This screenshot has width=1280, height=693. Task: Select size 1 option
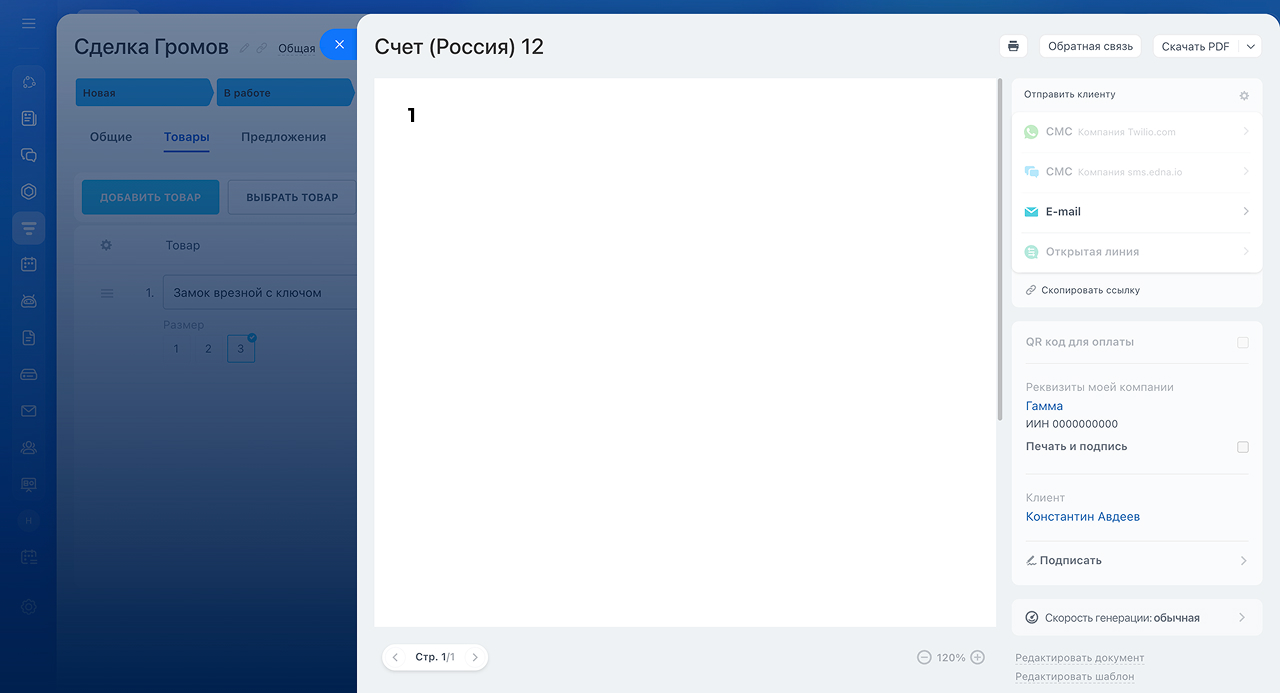(176, 349)
